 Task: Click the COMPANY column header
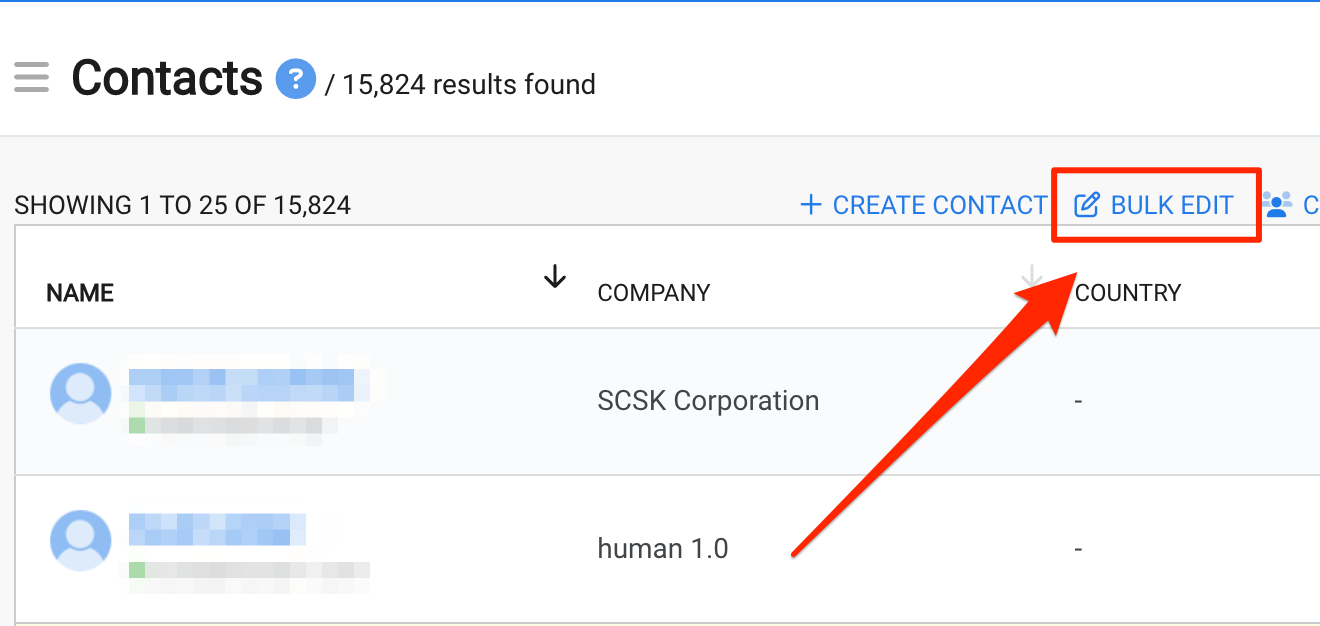click(654, 293)
